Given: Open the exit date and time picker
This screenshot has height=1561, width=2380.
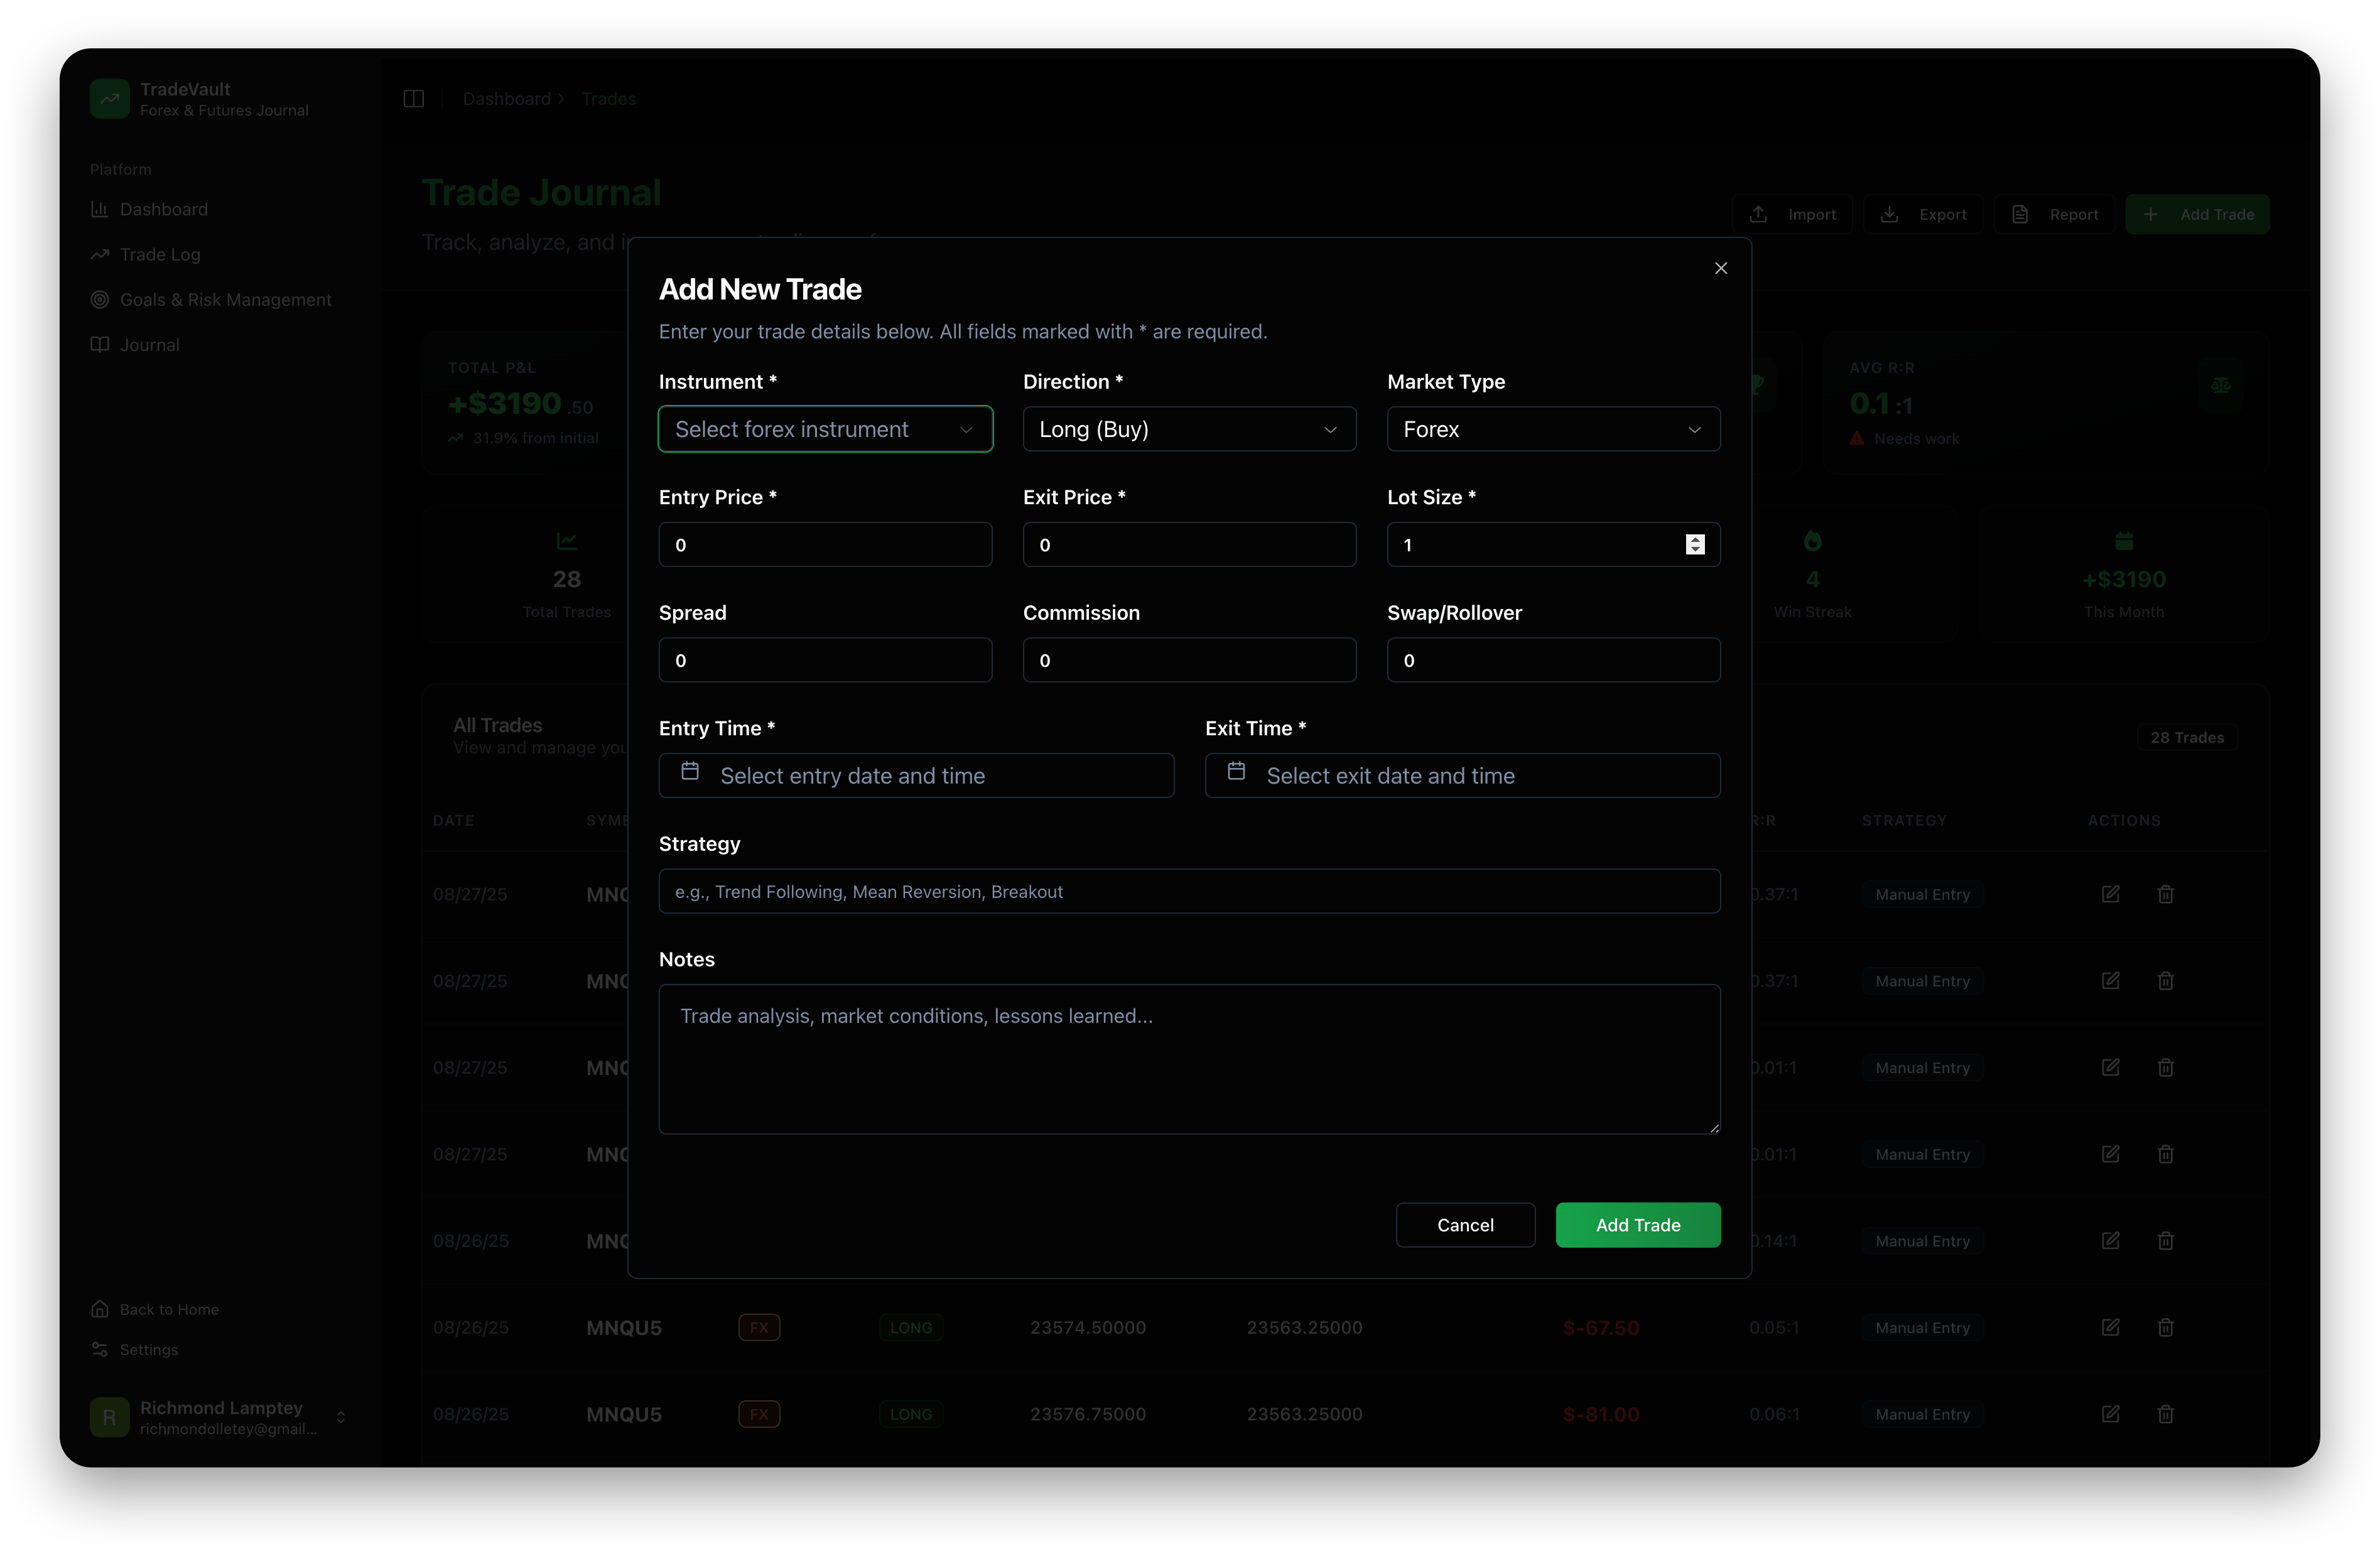Looking at the screenshot, I should (x=1462, y=776).
